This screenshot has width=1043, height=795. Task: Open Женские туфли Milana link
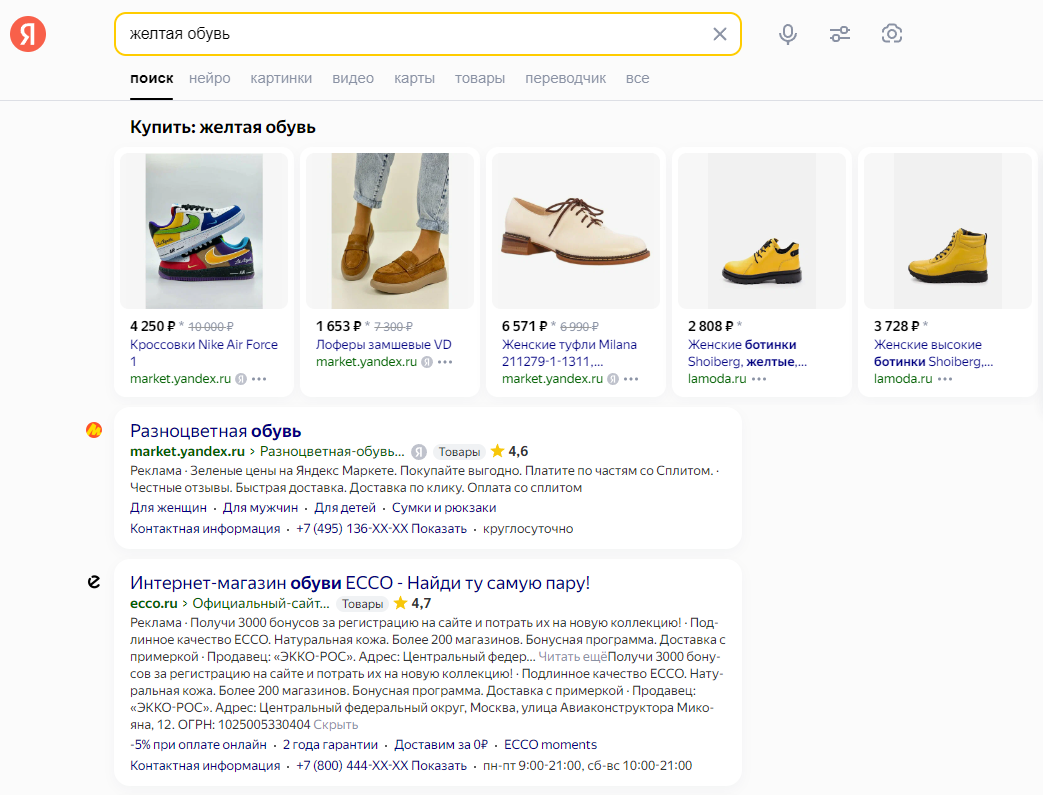pyautogui.click(x=569, y=353)
